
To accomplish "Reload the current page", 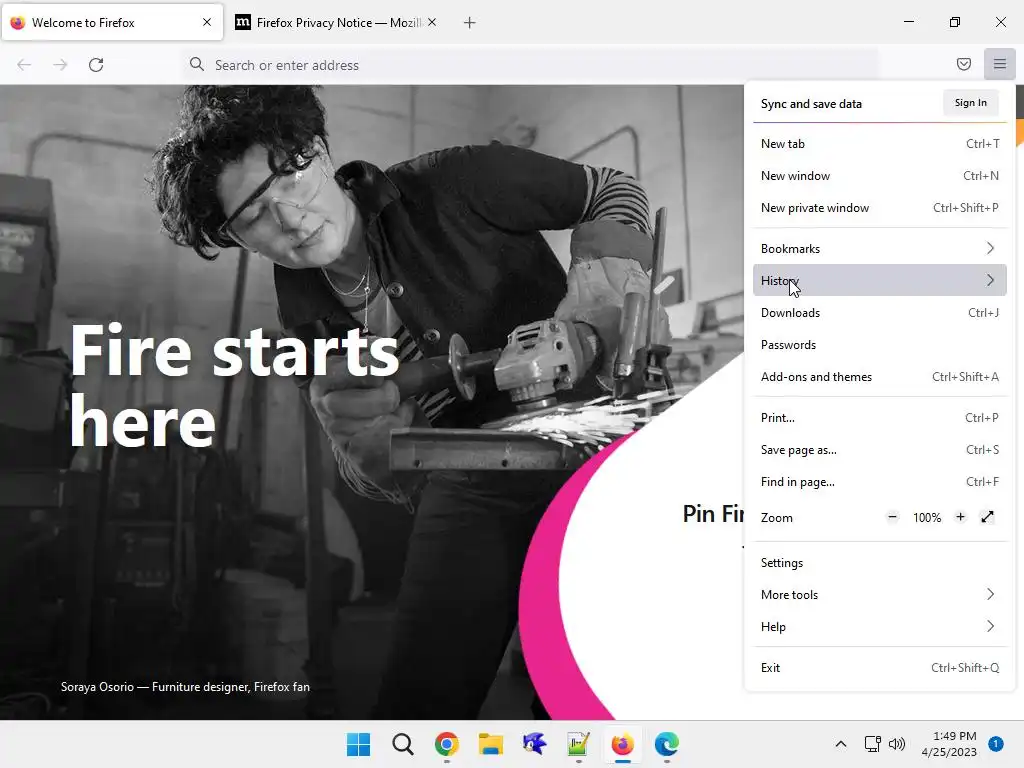I will pyautogui.click(x=96, y=65).
